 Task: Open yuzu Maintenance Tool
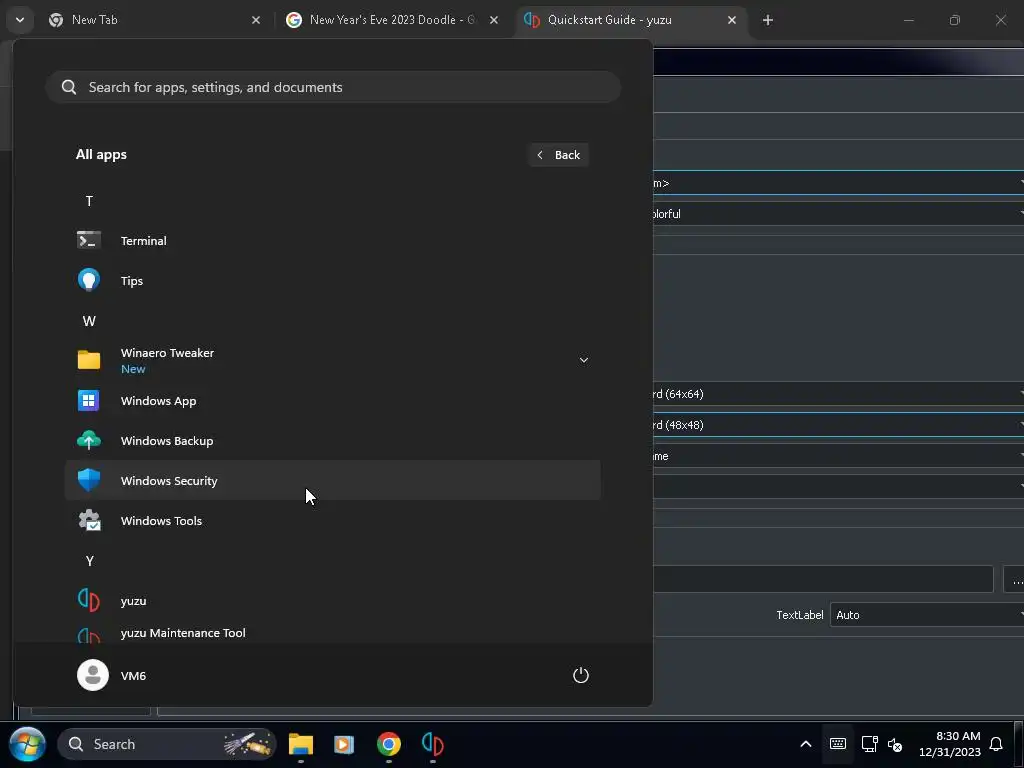click(x=332, y=632)
